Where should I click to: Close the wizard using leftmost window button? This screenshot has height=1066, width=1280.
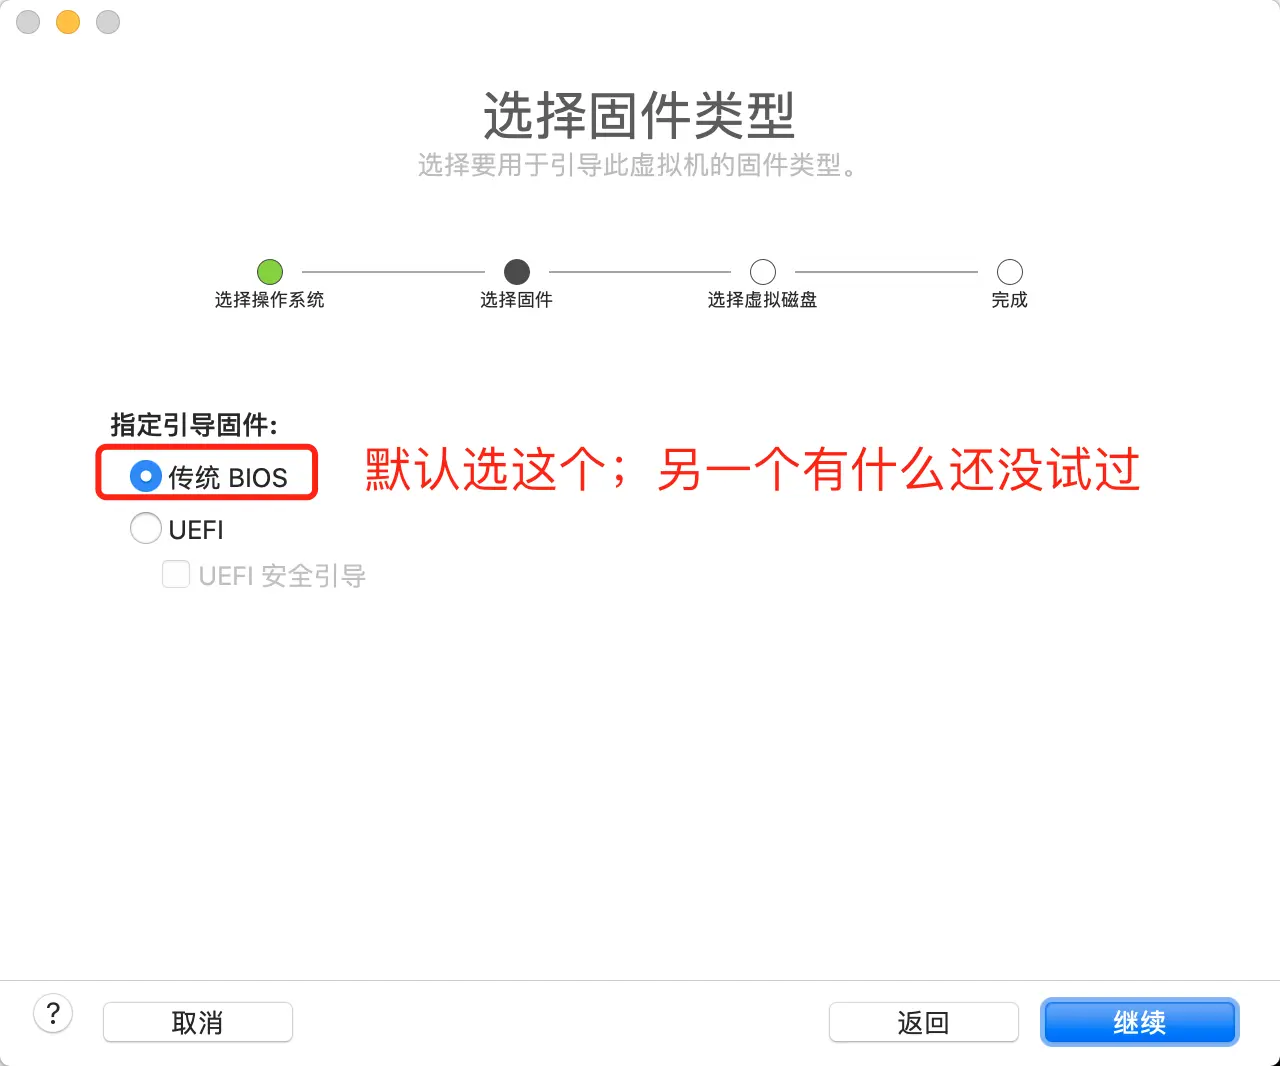(x=28, y=22)
